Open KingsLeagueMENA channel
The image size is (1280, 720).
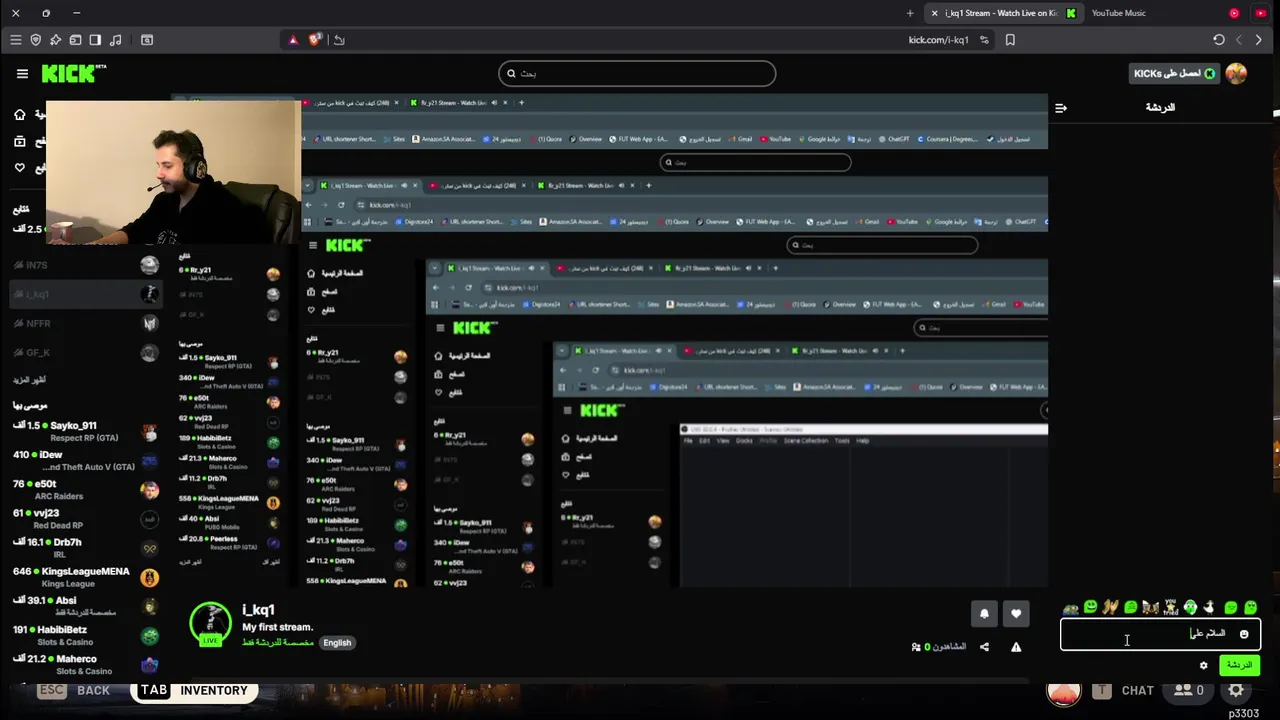click(84, 577)
